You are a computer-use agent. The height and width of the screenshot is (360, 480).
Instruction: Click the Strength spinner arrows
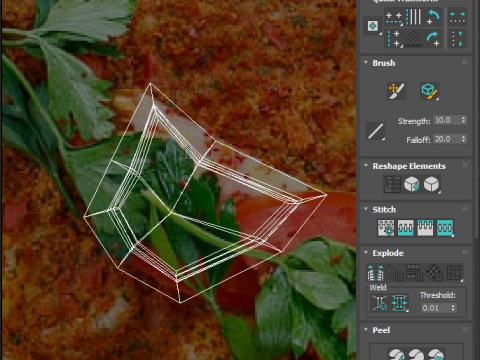[463, 120]
